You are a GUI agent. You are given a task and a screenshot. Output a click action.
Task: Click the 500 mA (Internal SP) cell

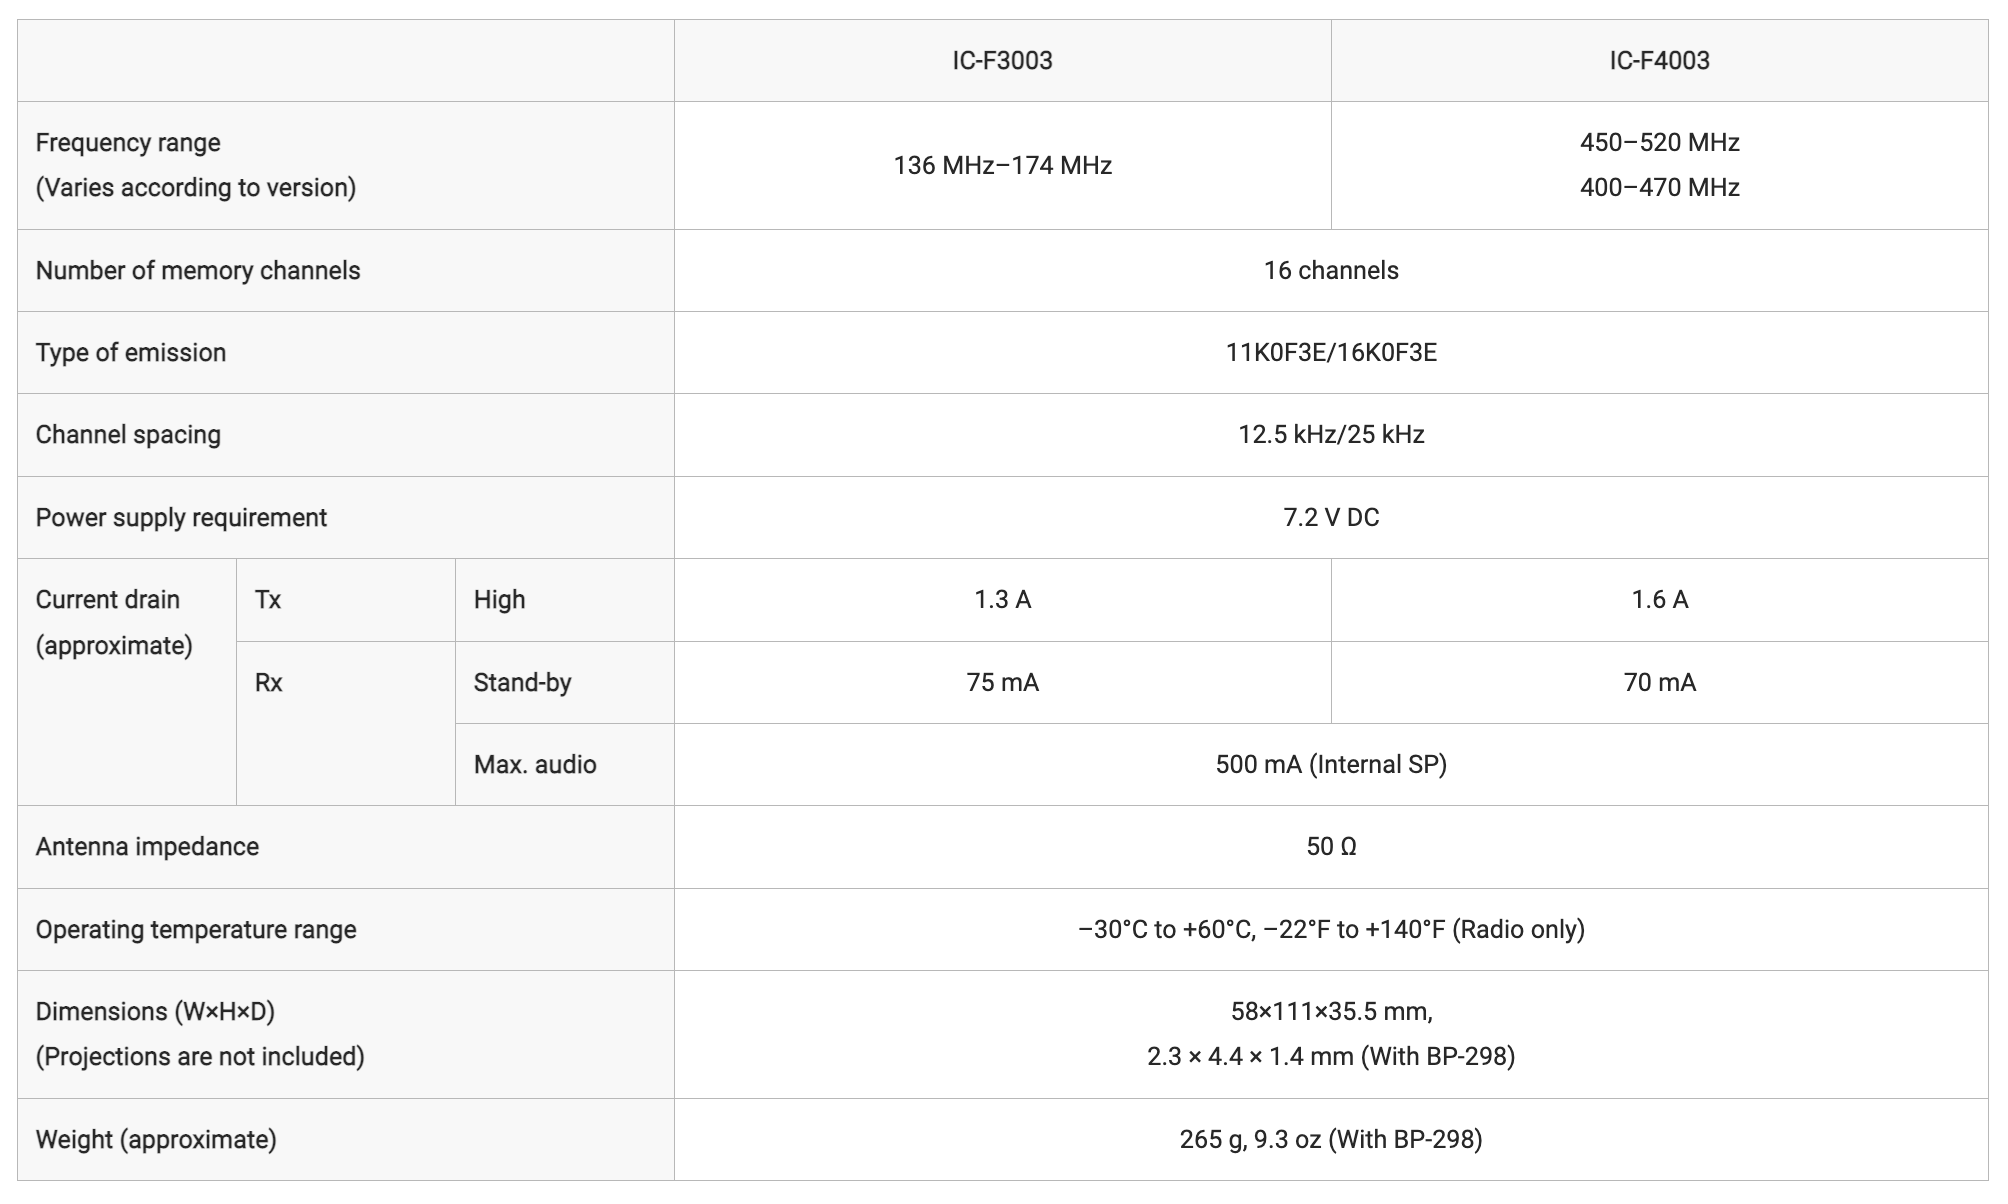click(1331, 764)
